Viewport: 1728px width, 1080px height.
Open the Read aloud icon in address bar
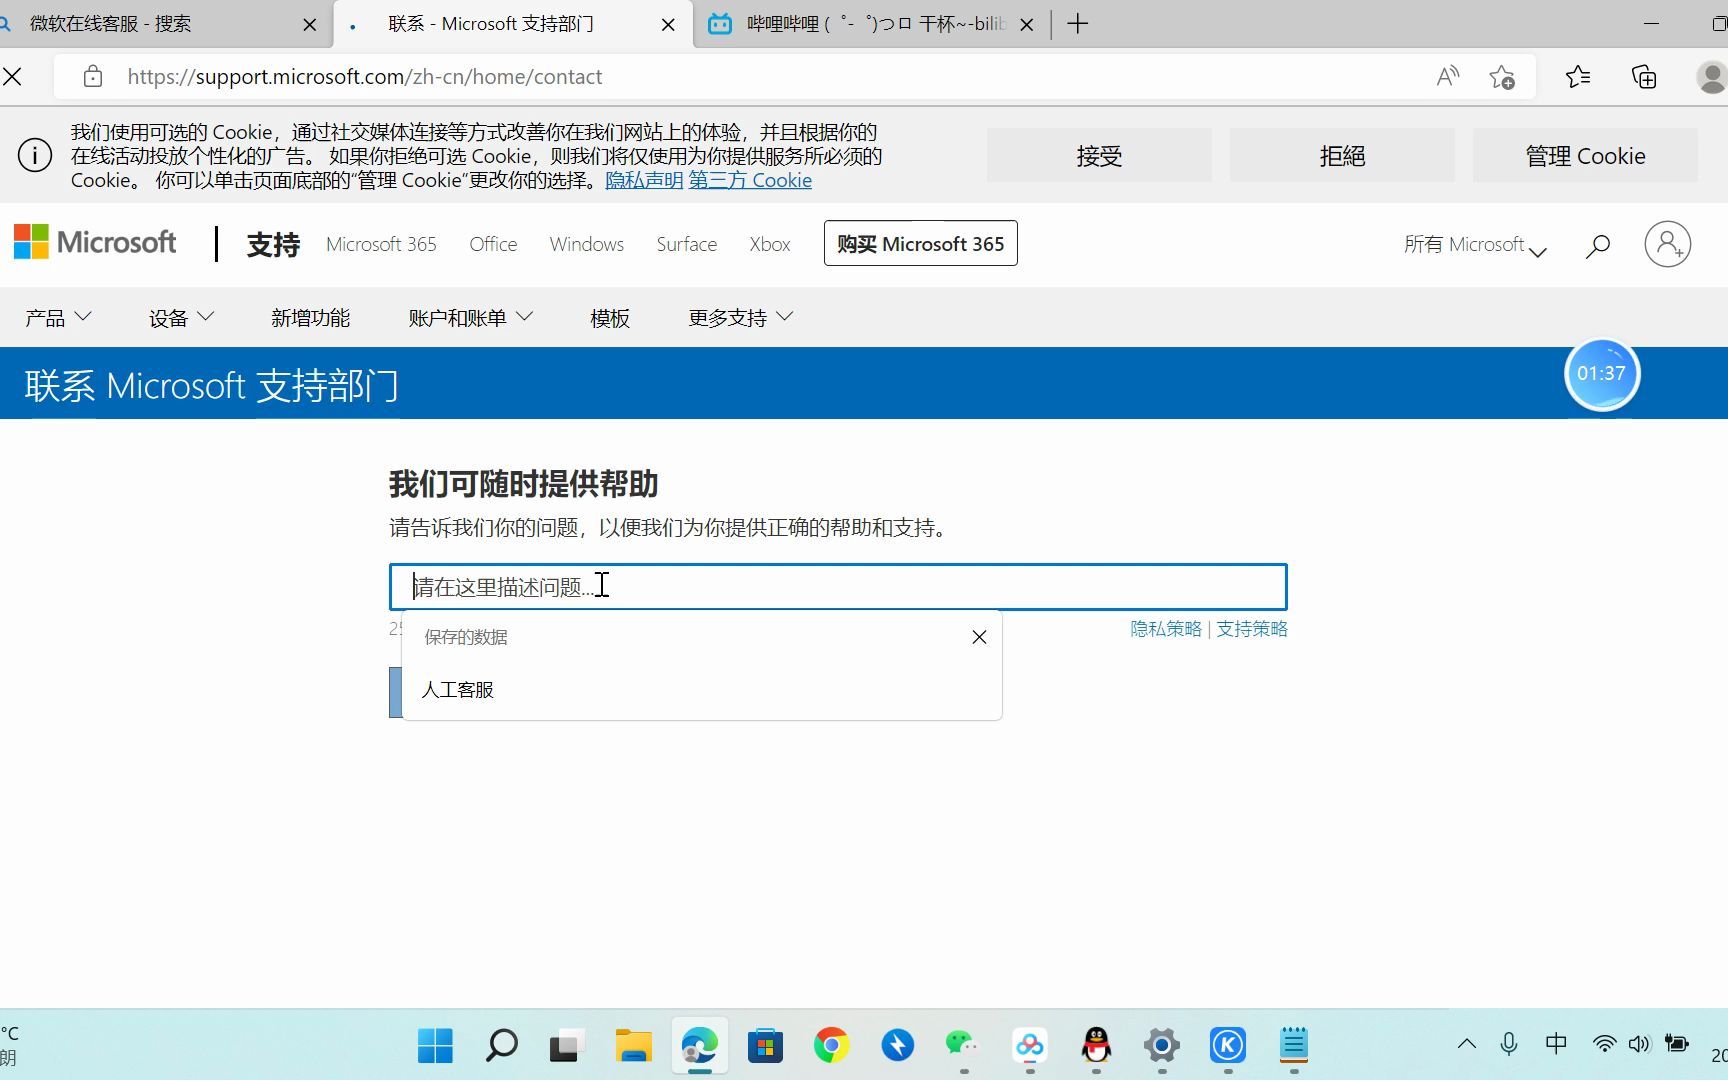1446,76
